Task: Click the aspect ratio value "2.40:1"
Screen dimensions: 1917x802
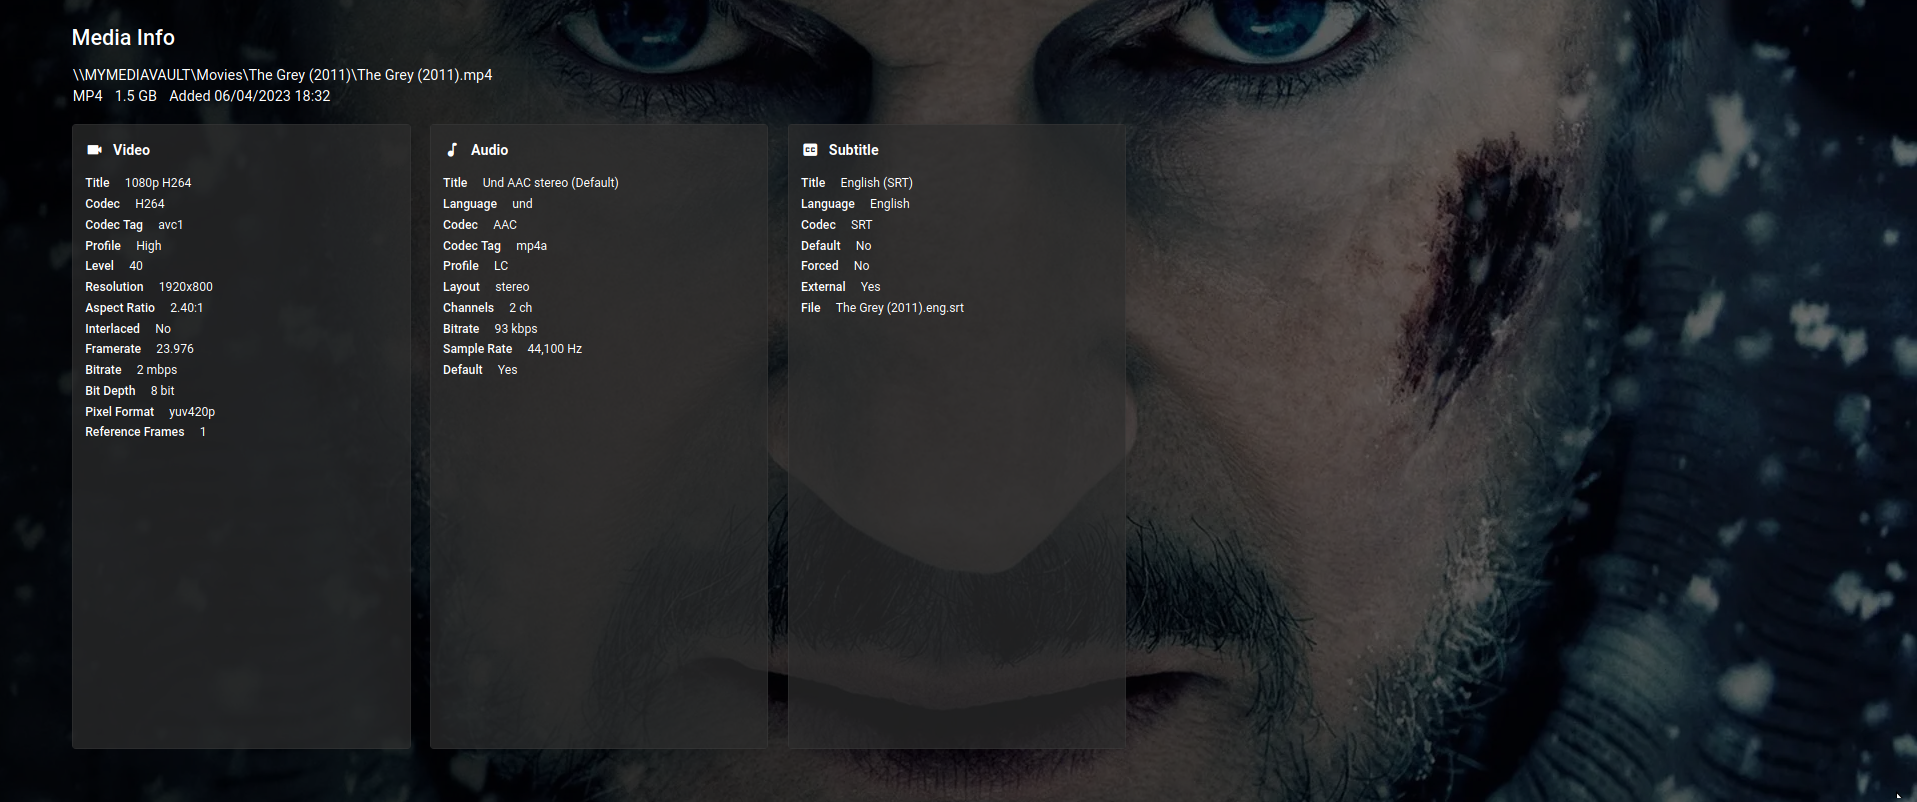Action: 187,308
